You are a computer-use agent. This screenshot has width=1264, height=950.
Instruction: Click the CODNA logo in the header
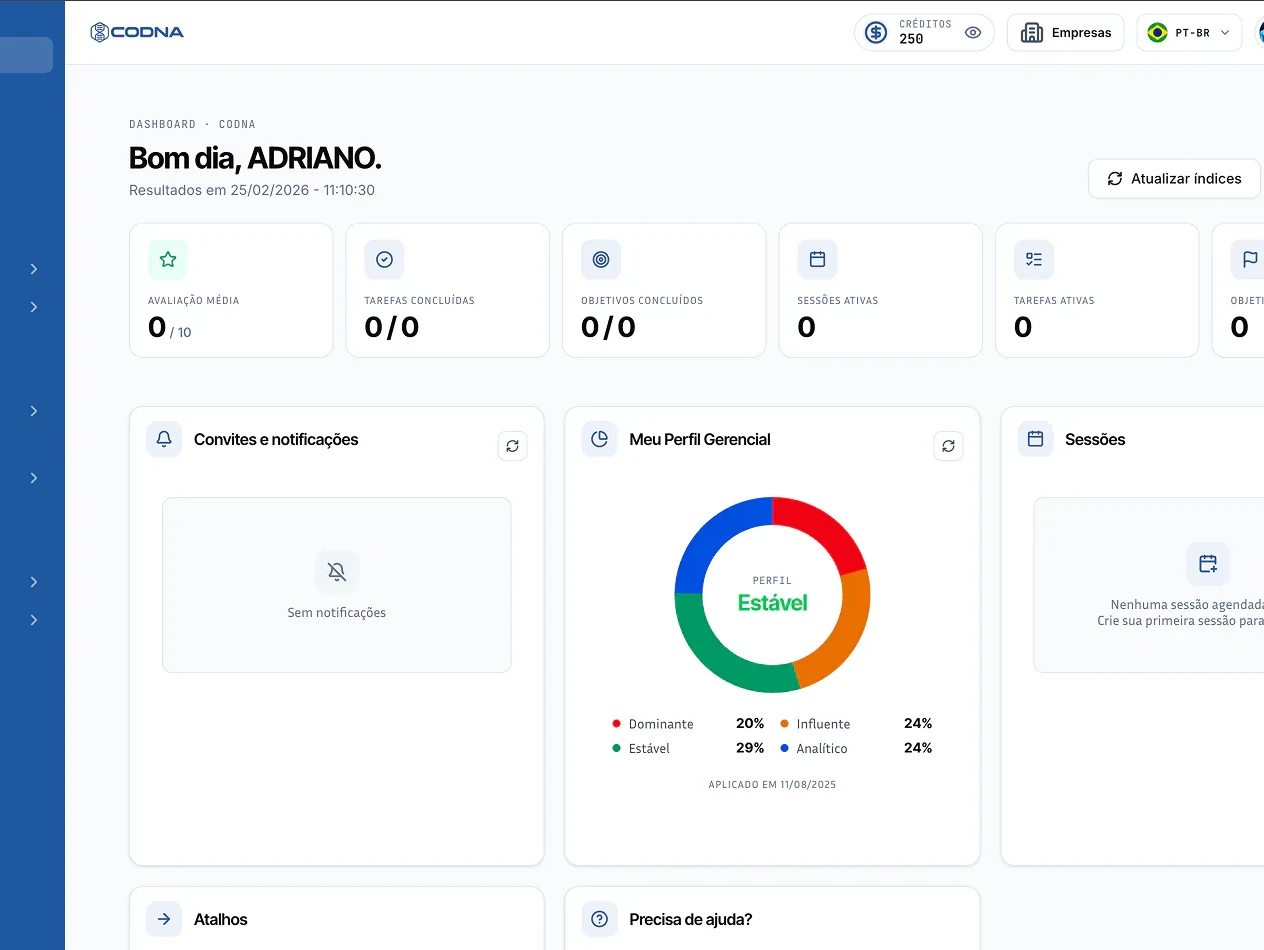(137, 32)
